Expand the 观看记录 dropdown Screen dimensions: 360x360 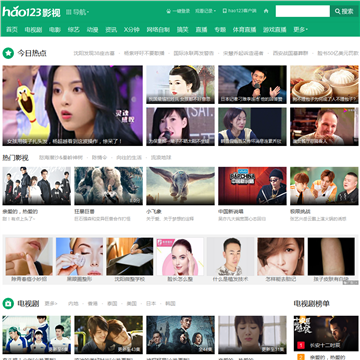[206, 11]
